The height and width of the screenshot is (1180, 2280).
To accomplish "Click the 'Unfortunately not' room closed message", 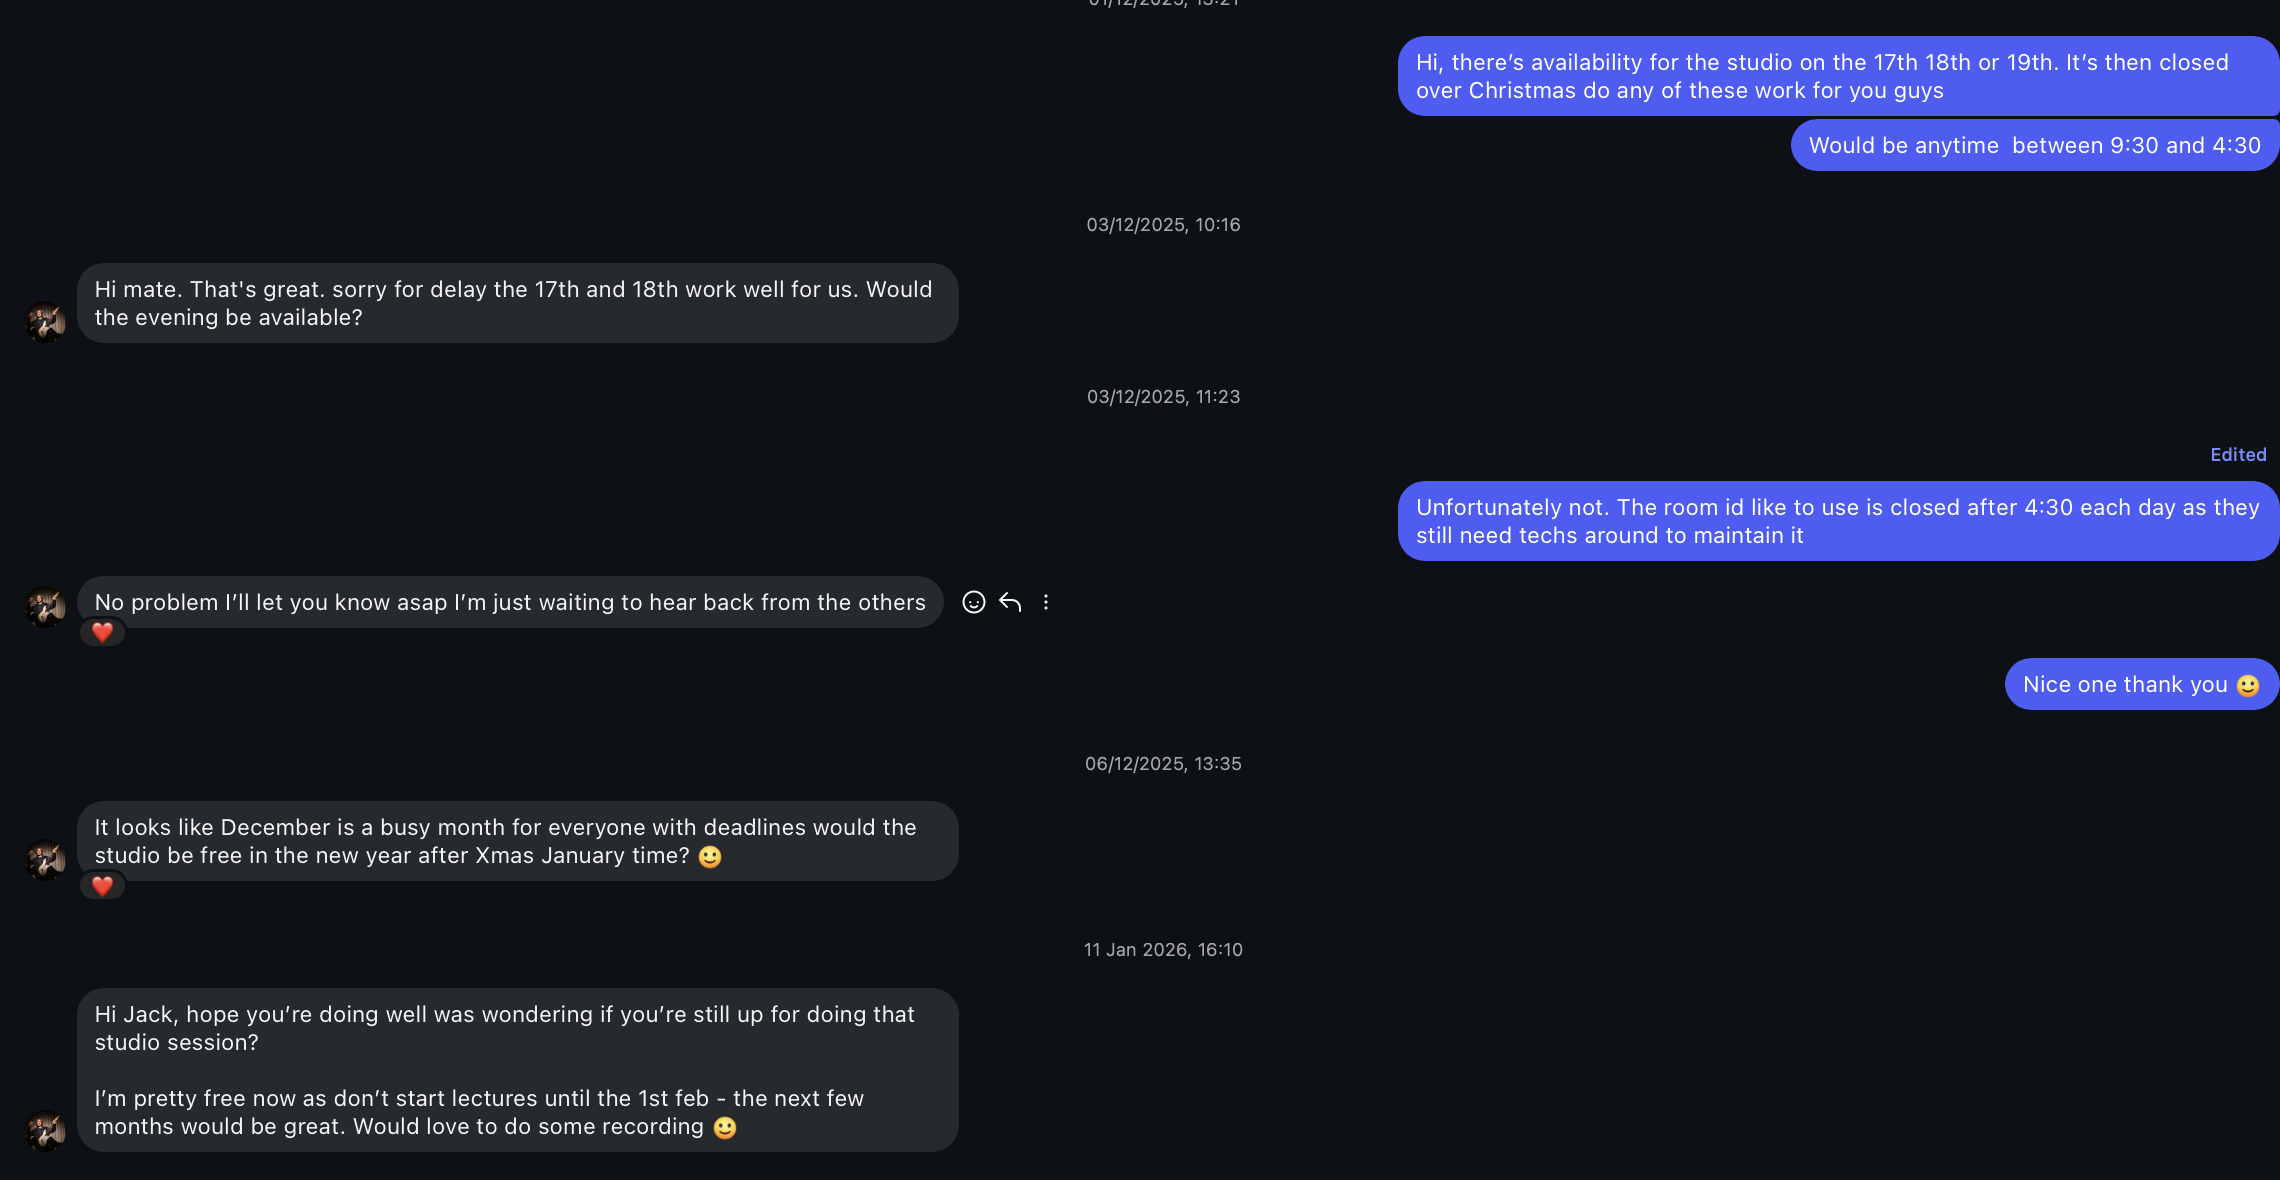I will tap(1838, 521).
